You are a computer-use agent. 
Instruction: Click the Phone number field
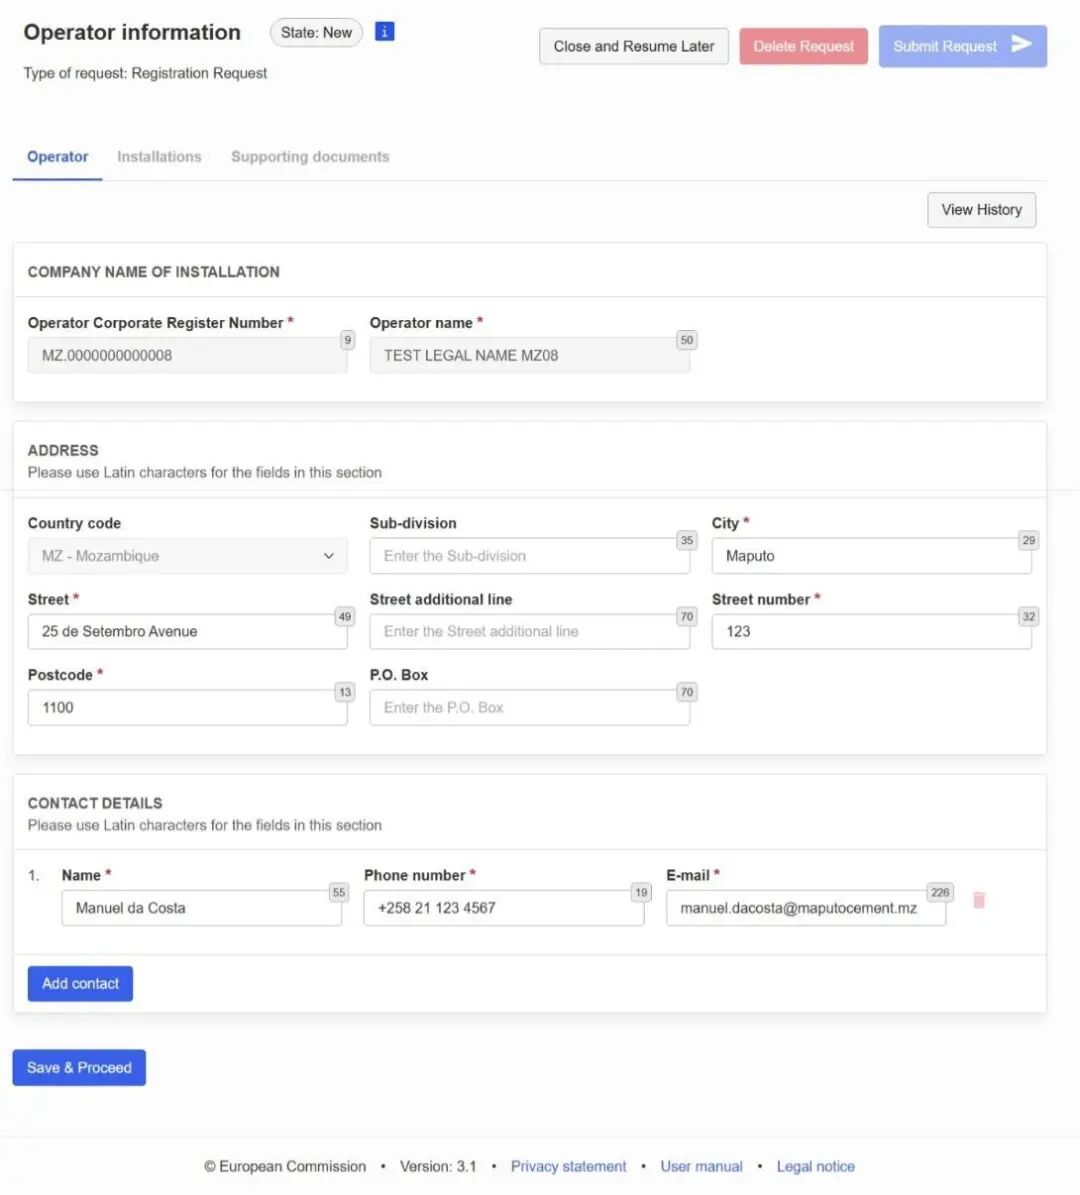(x=504, y=908)
